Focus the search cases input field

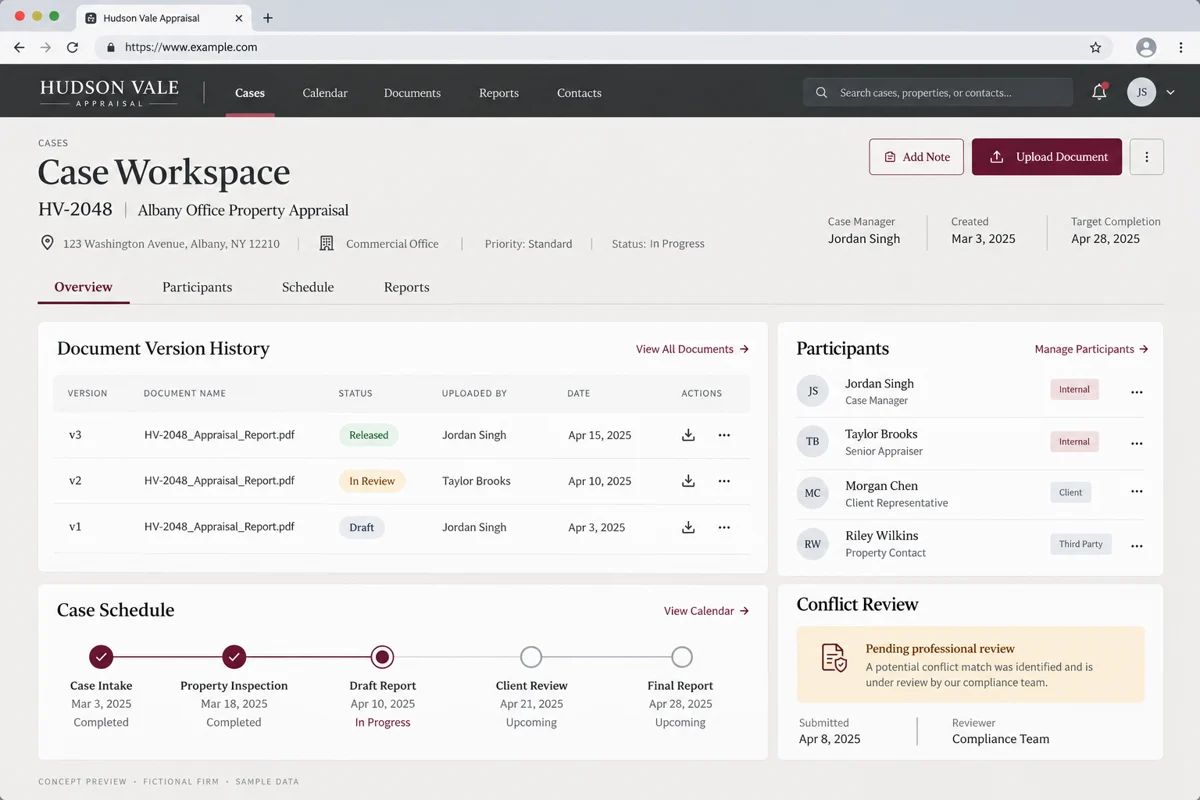938,93
